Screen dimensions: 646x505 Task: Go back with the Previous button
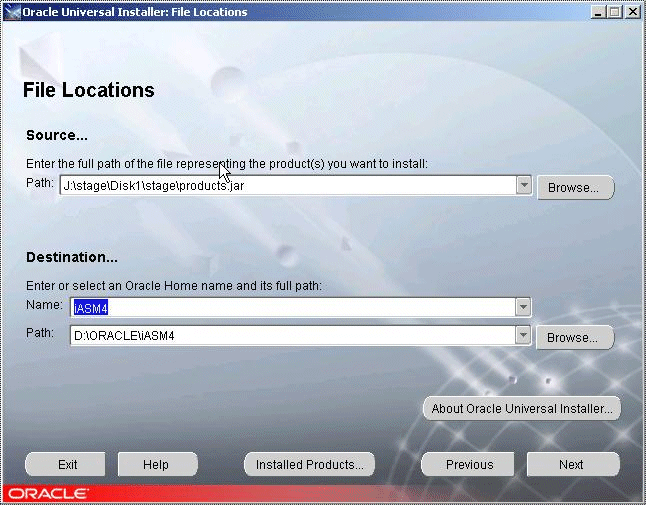point(467,464)
